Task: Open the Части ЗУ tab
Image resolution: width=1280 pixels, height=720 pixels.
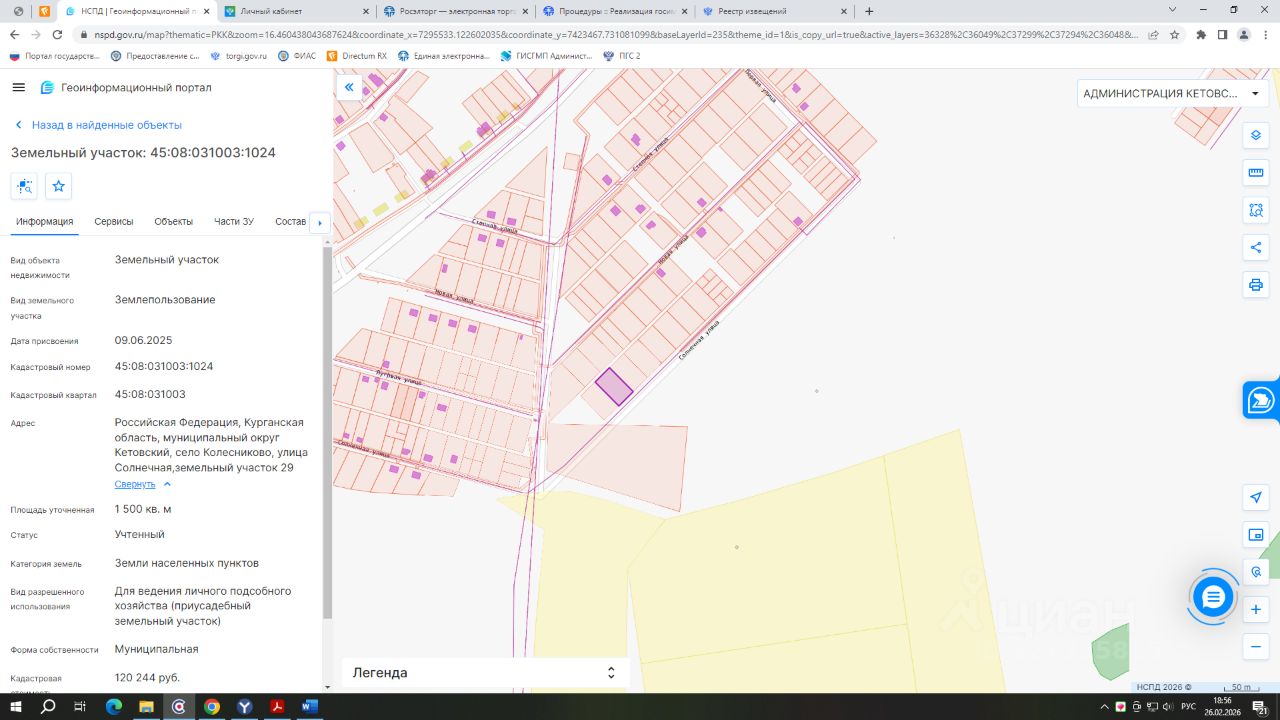Action: point(234,221)
